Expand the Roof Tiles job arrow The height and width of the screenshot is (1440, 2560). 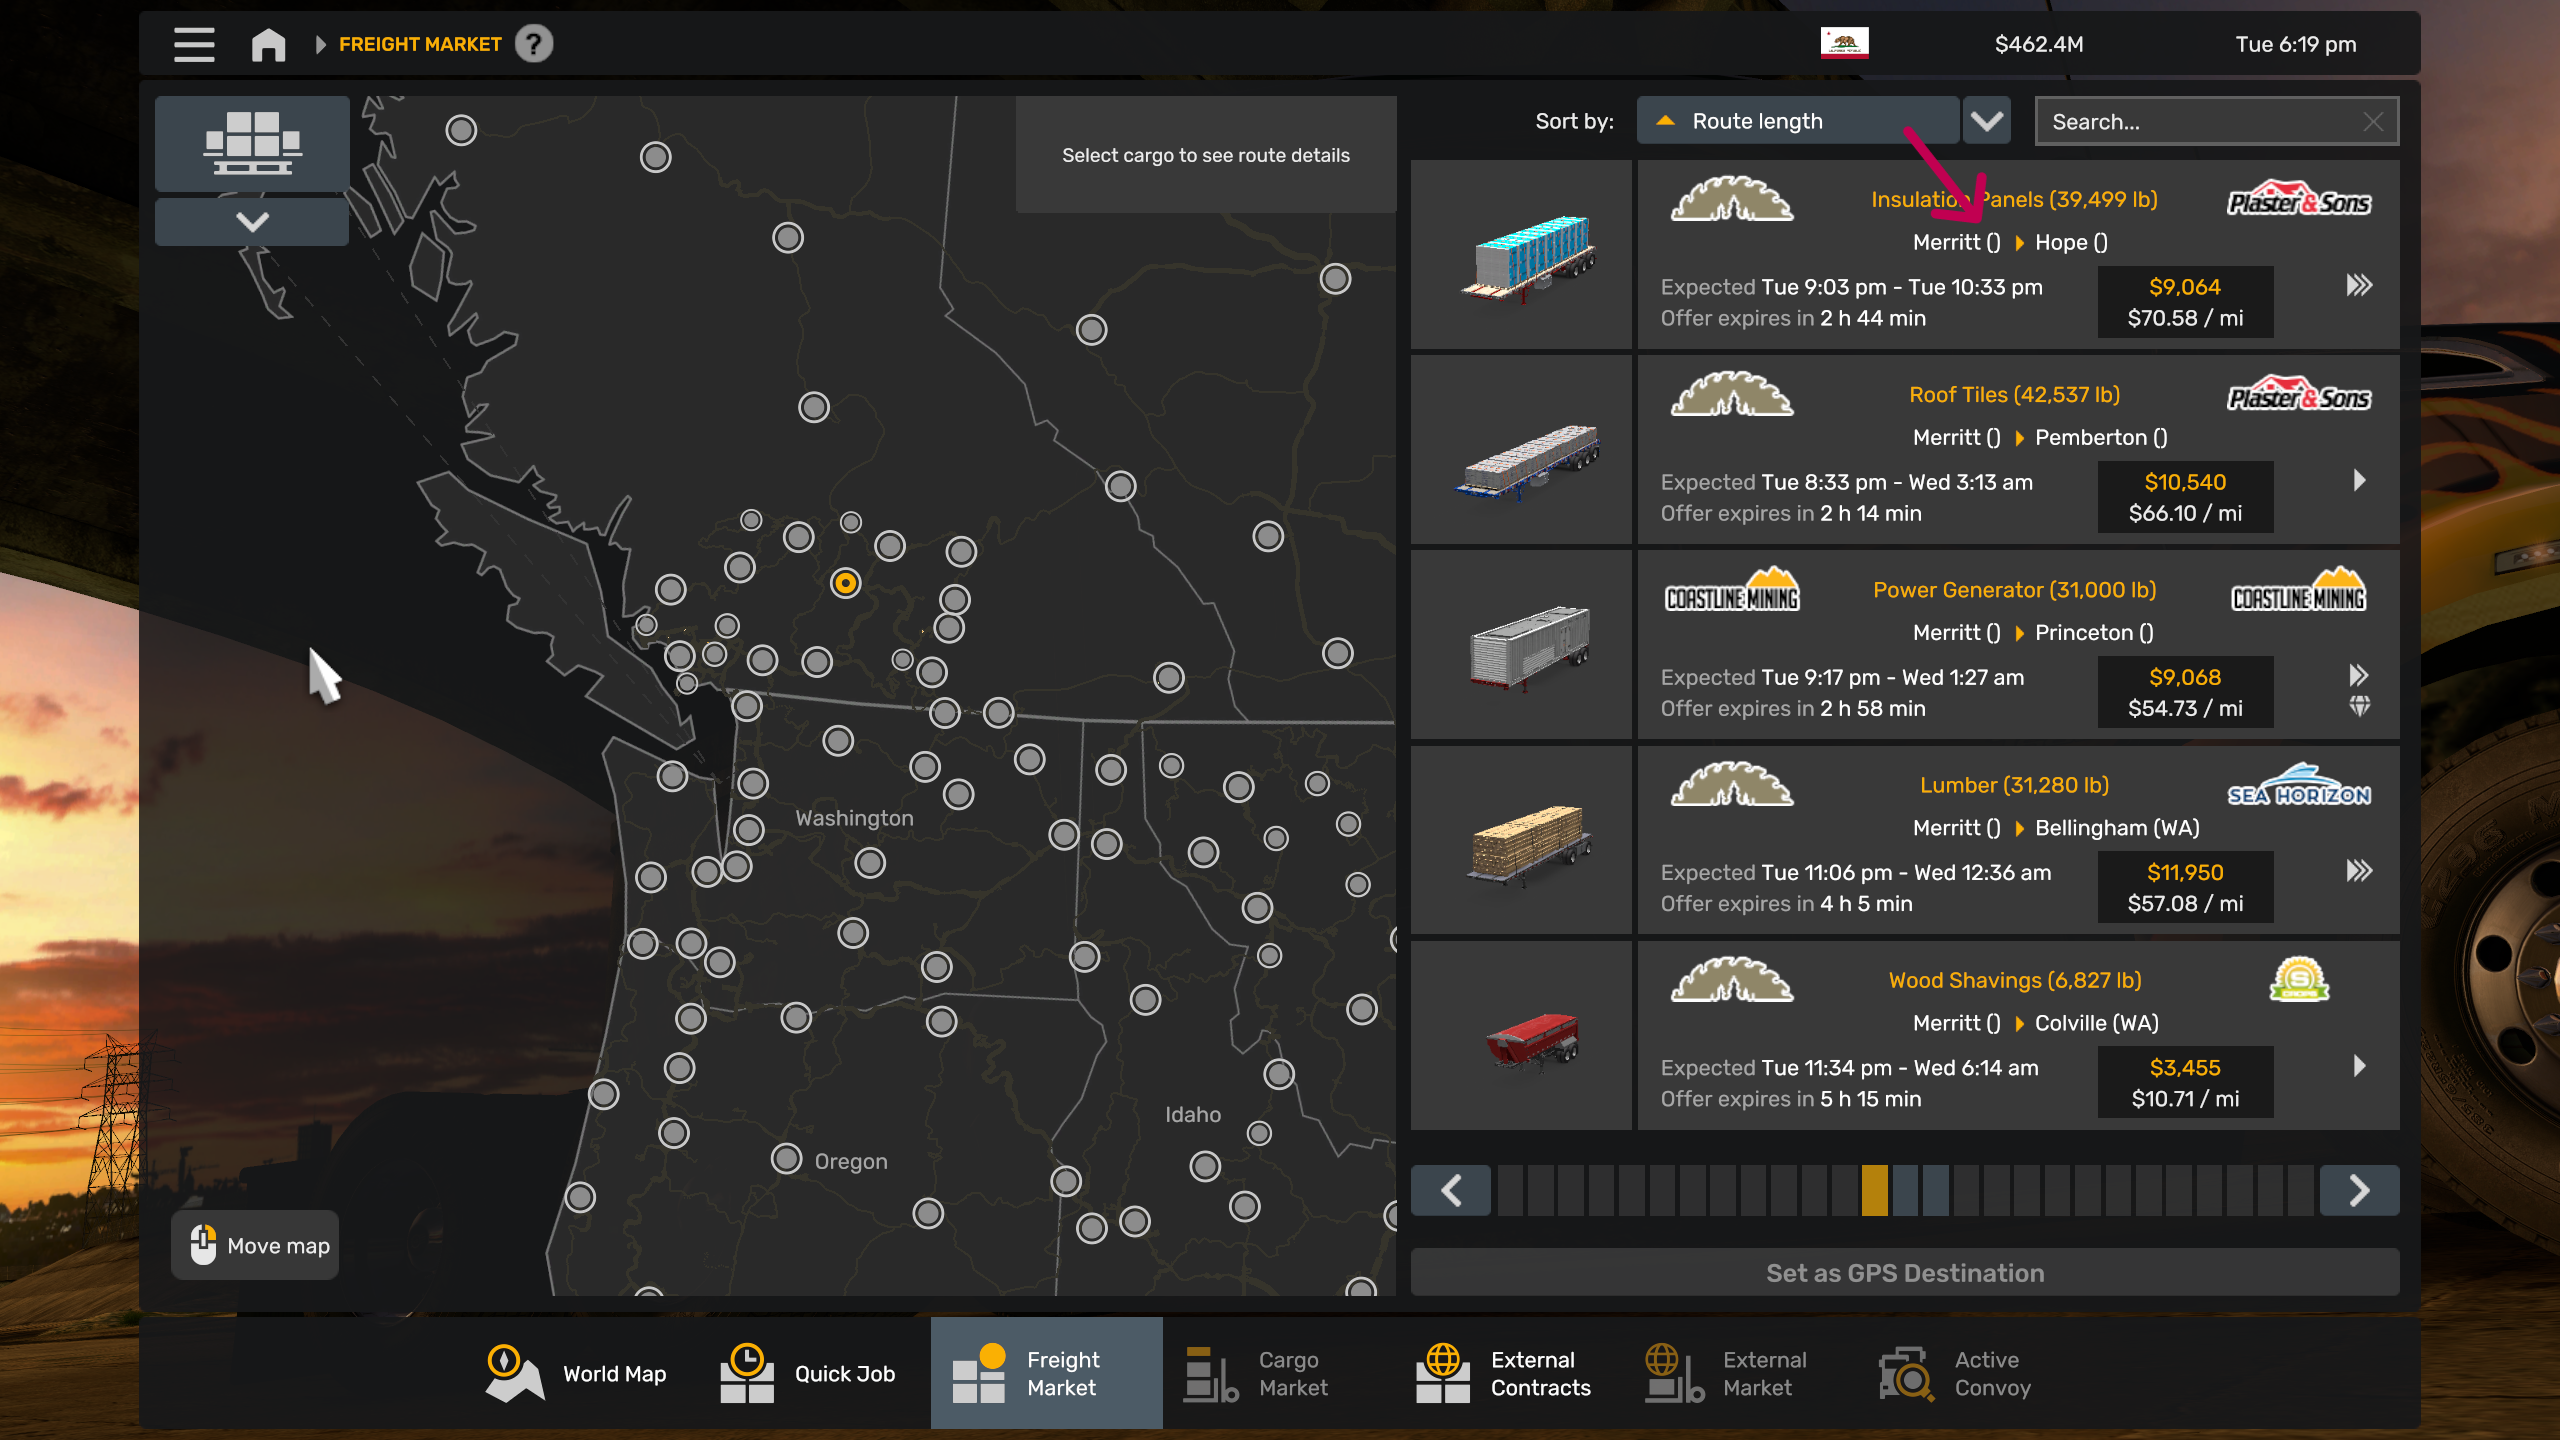tap(2359, 481)
